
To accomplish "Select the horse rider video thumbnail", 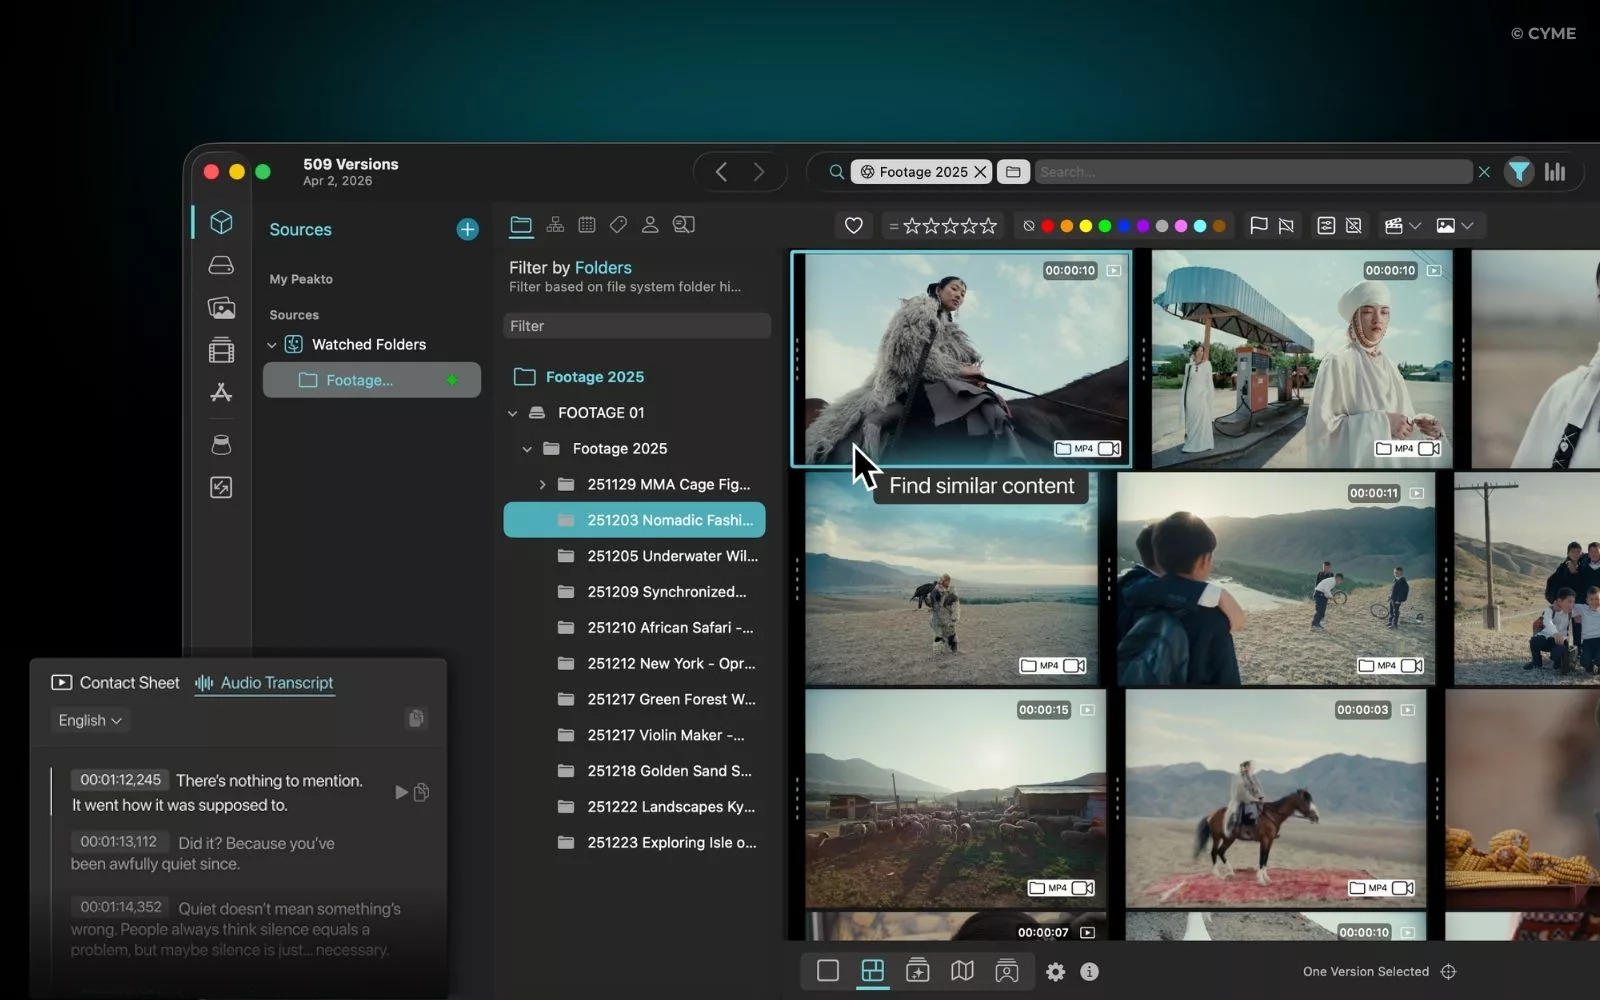I will click(1275, 799).
